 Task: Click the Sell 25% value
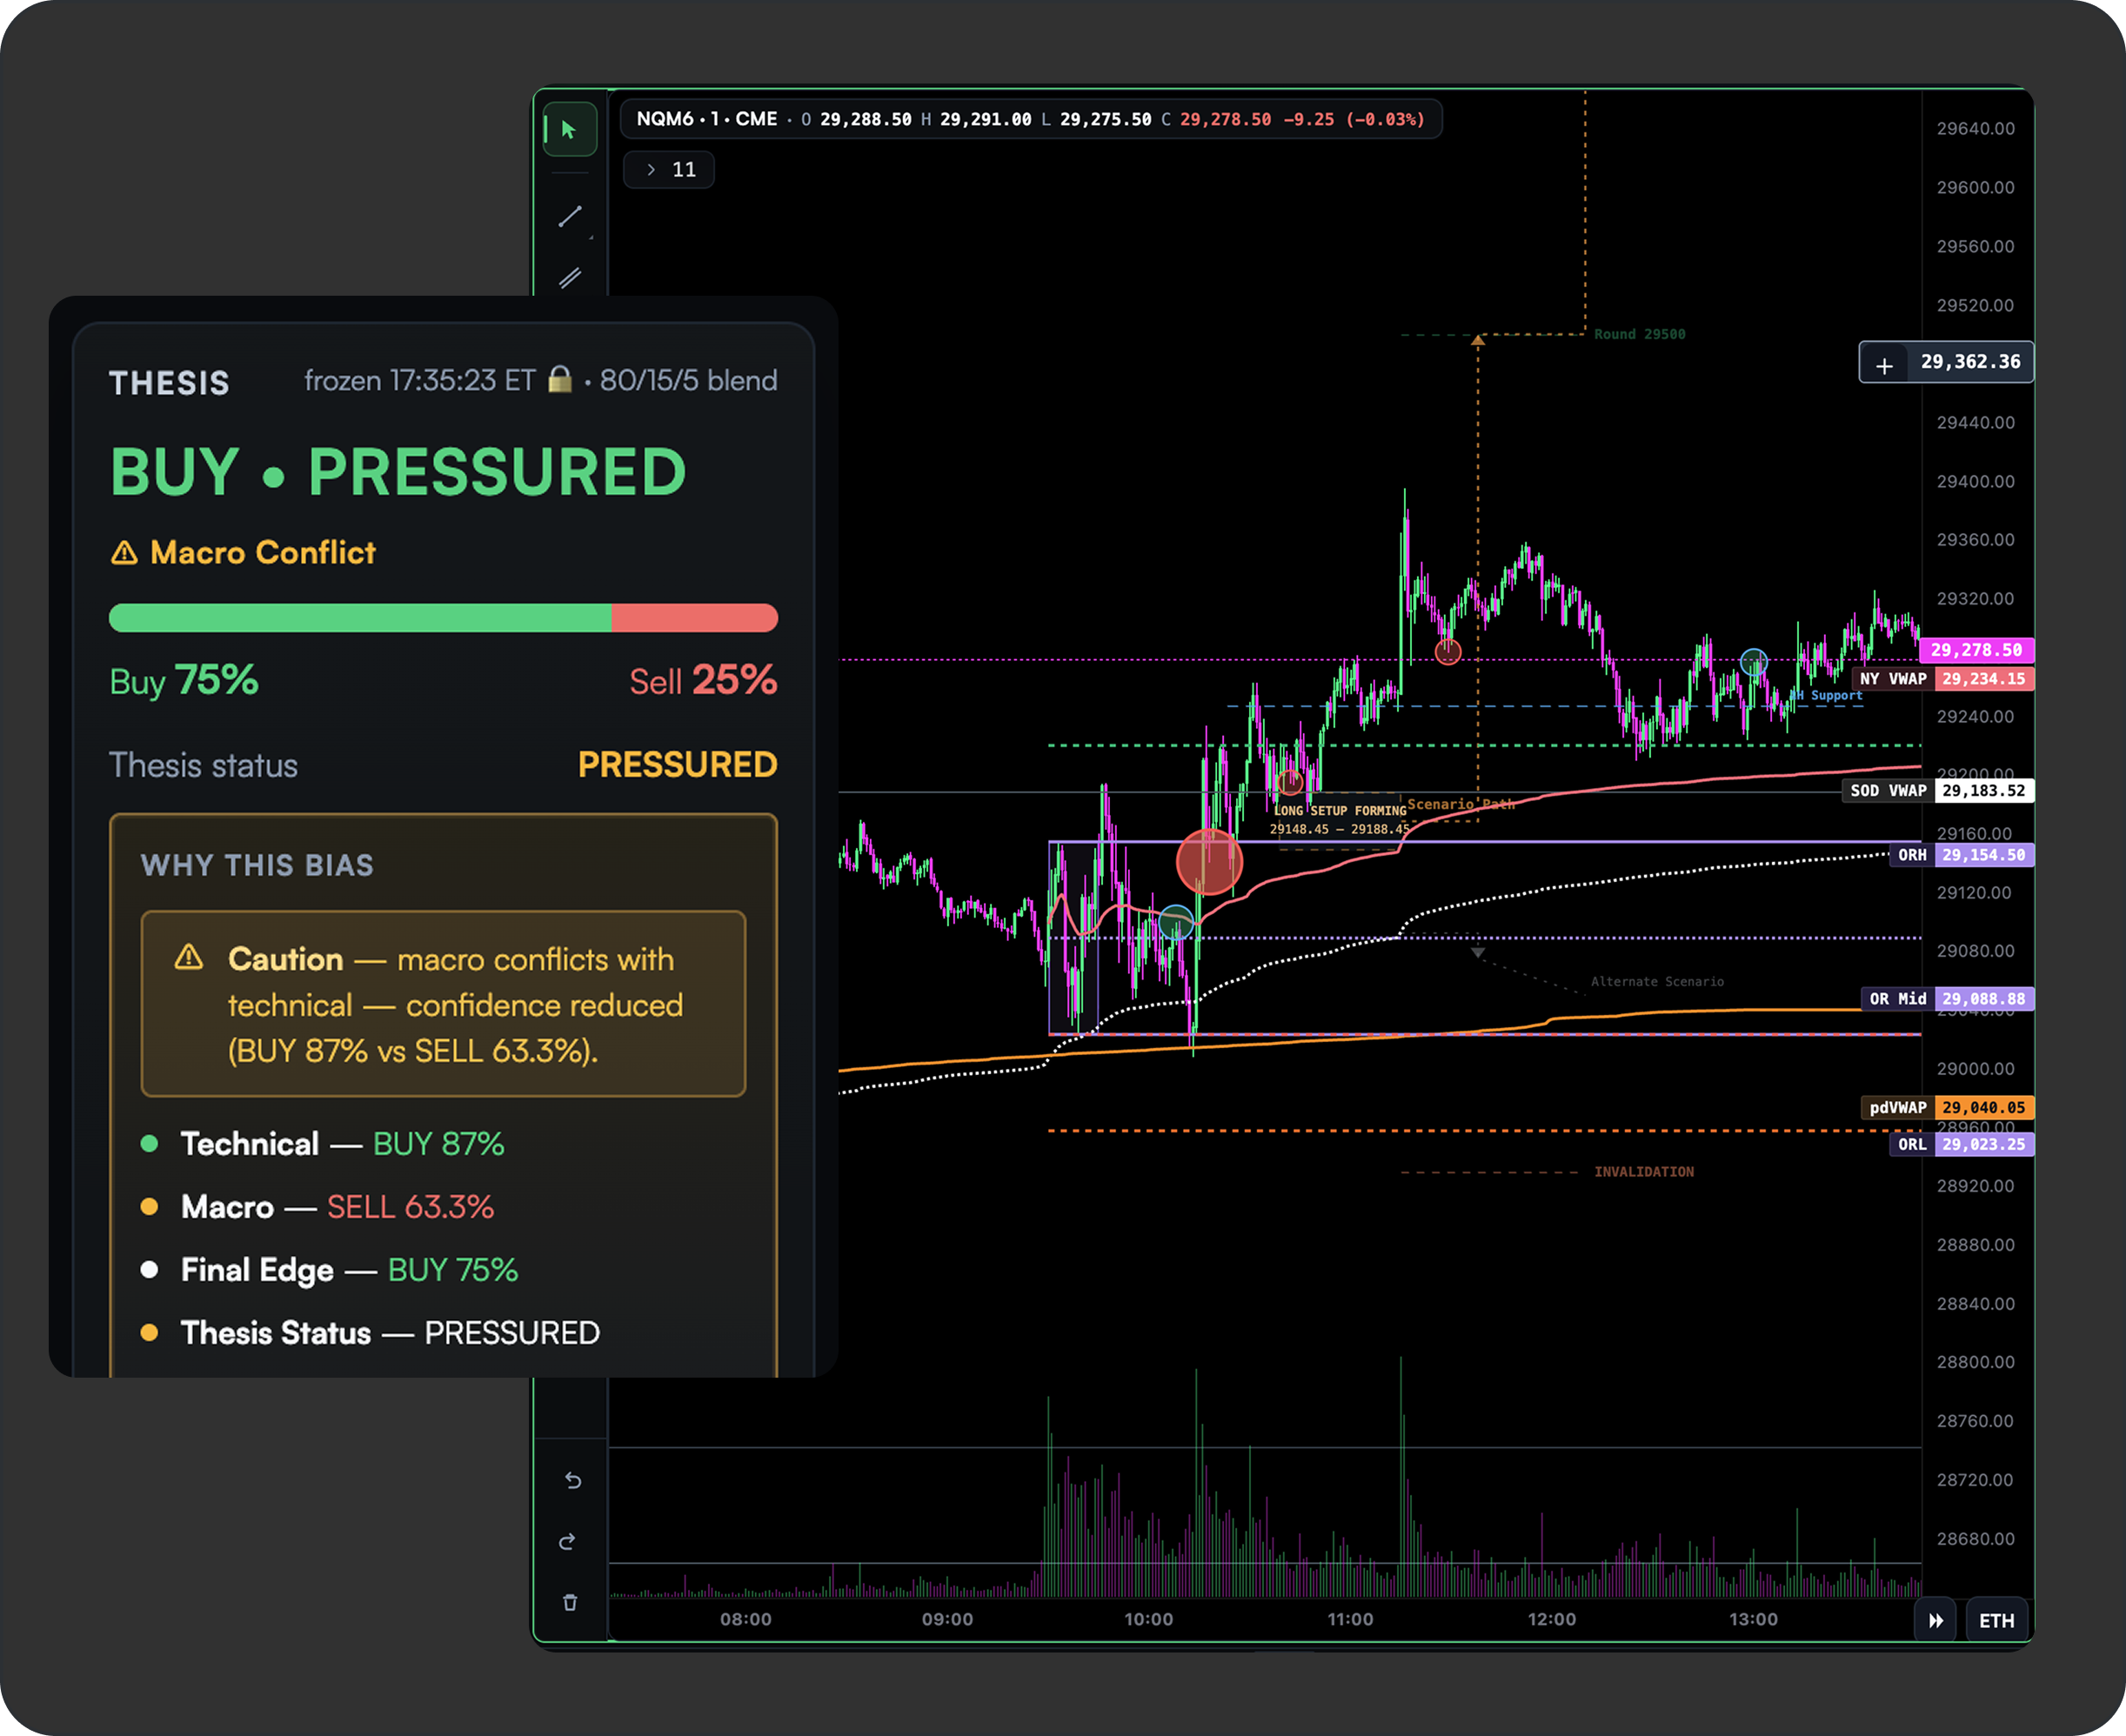coord(703,680)
